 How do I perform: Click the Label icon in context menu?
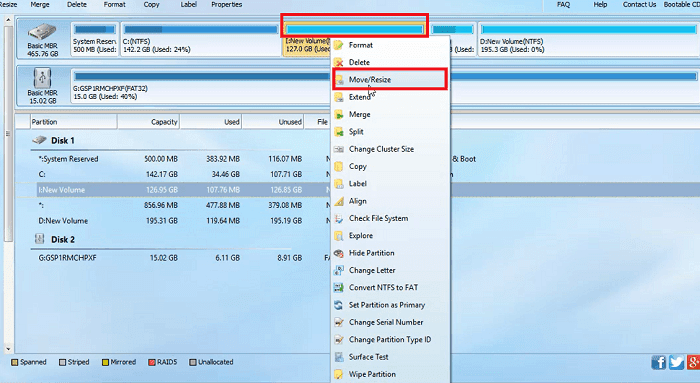339,184
